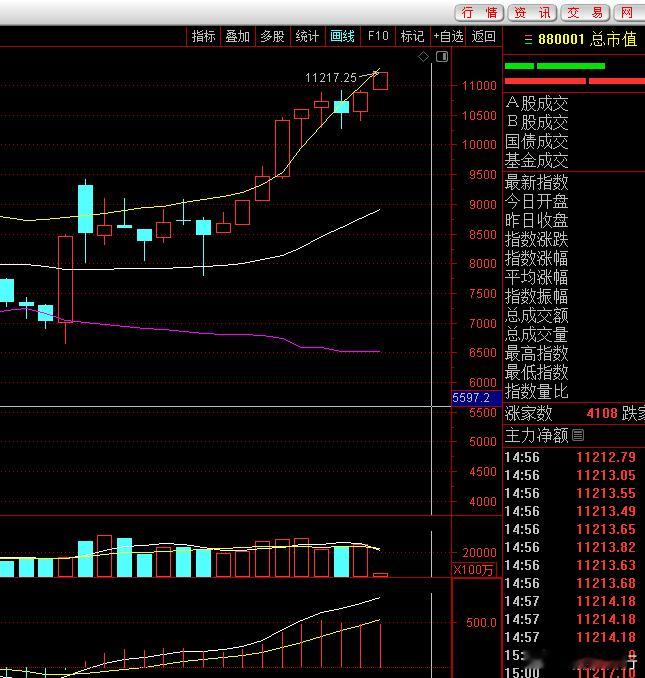
Task: Click the 最高指数 label
Action: click(x=536, y=354)
